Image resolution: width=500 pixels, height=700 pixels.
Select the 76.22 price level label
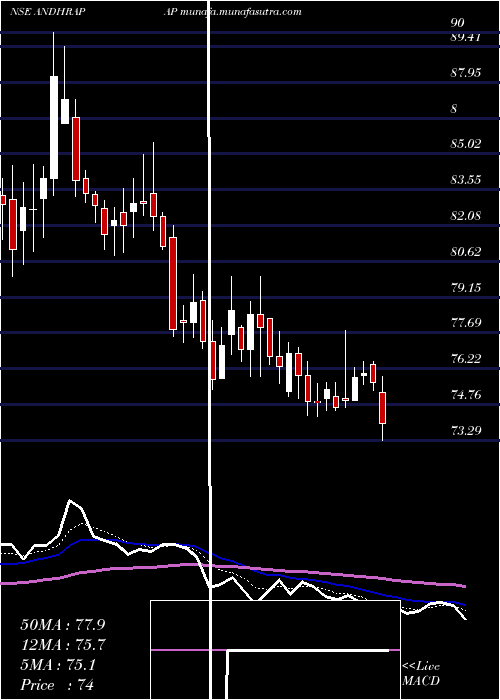click(x=466, y=358)
